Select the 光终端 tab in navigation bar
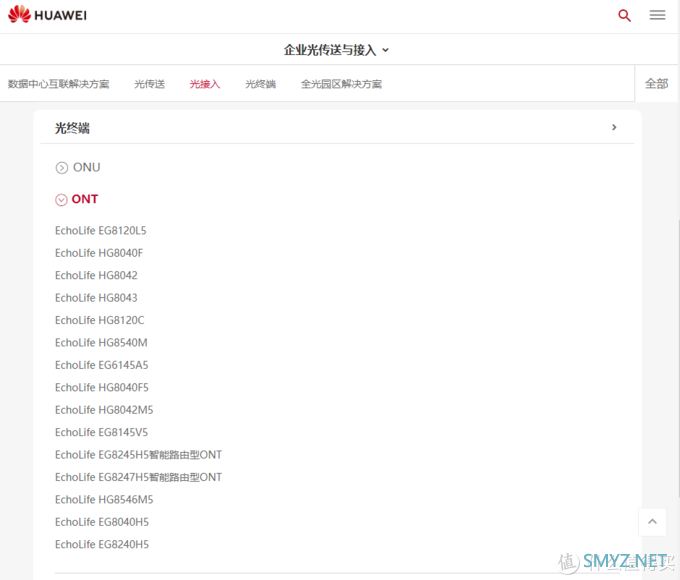The image size is (680, 580). (260, 84)
